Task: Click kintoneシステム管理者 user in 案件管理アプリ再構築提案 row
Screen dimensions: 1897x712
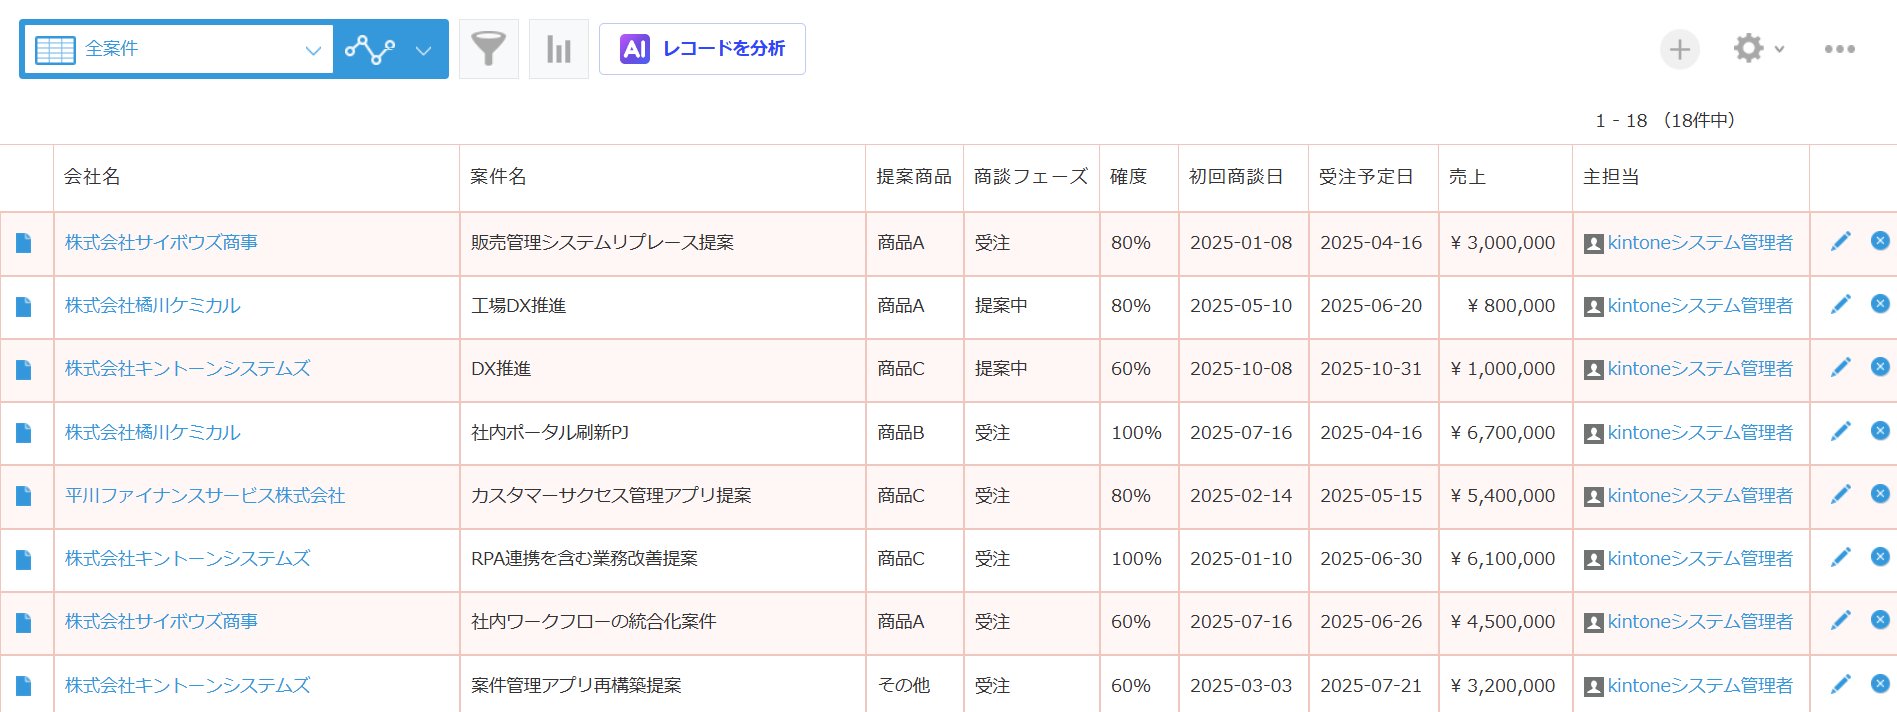Action: (1699, 686)
